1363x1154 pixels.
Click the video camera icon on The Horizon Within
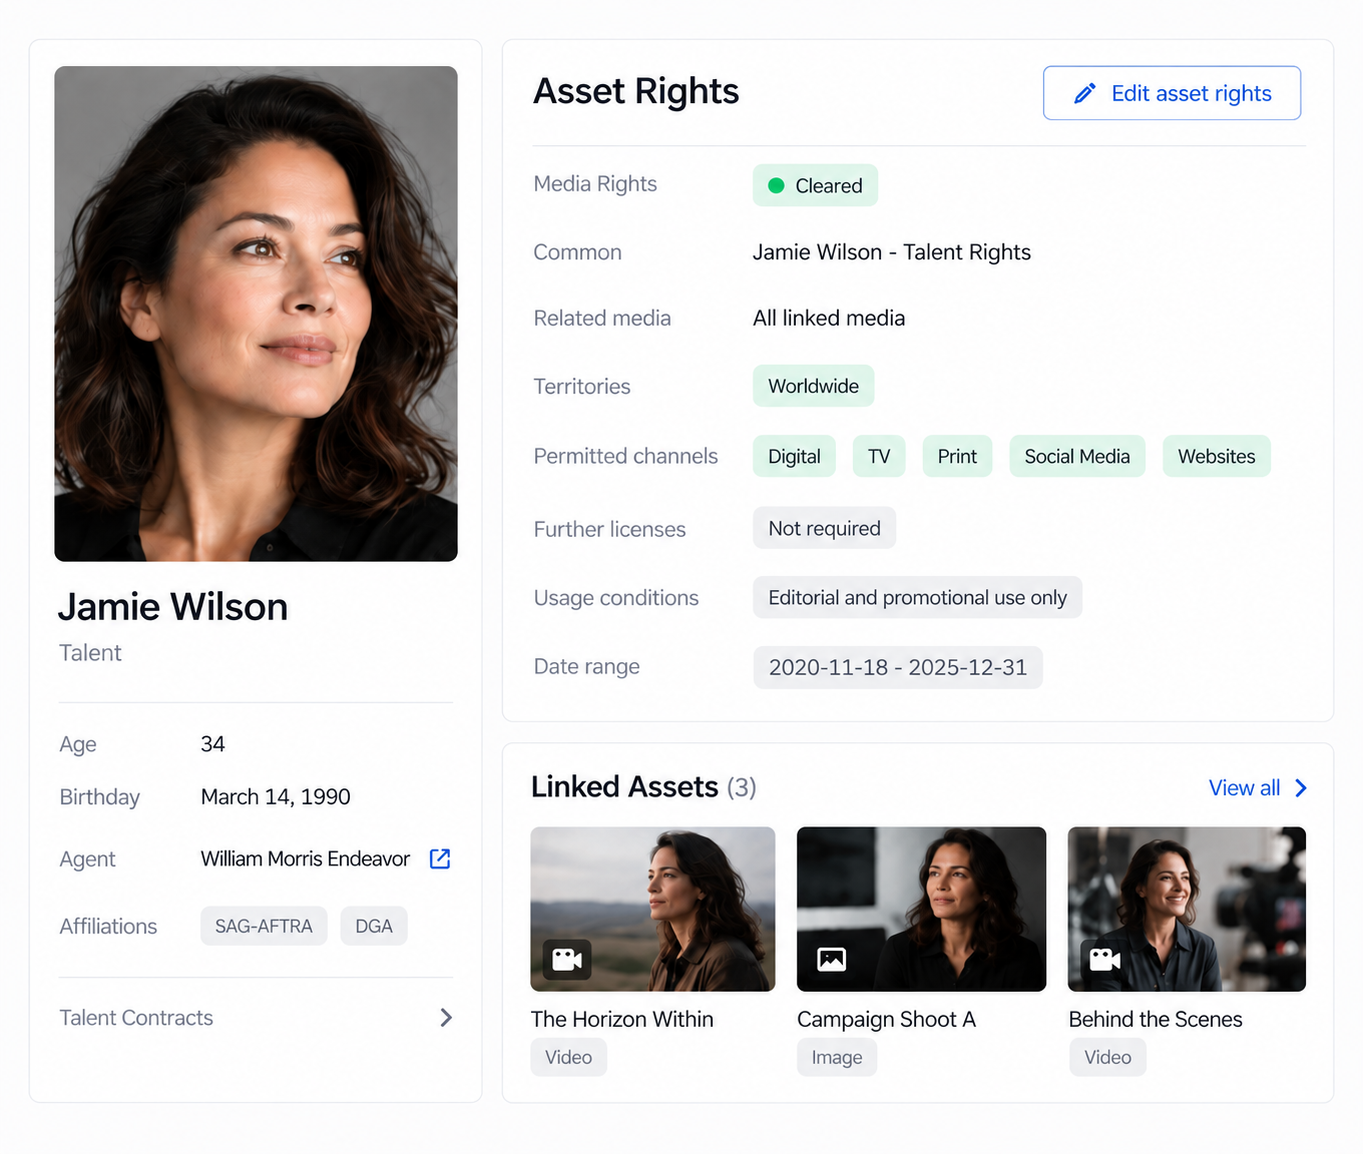[x=567, y=960]
